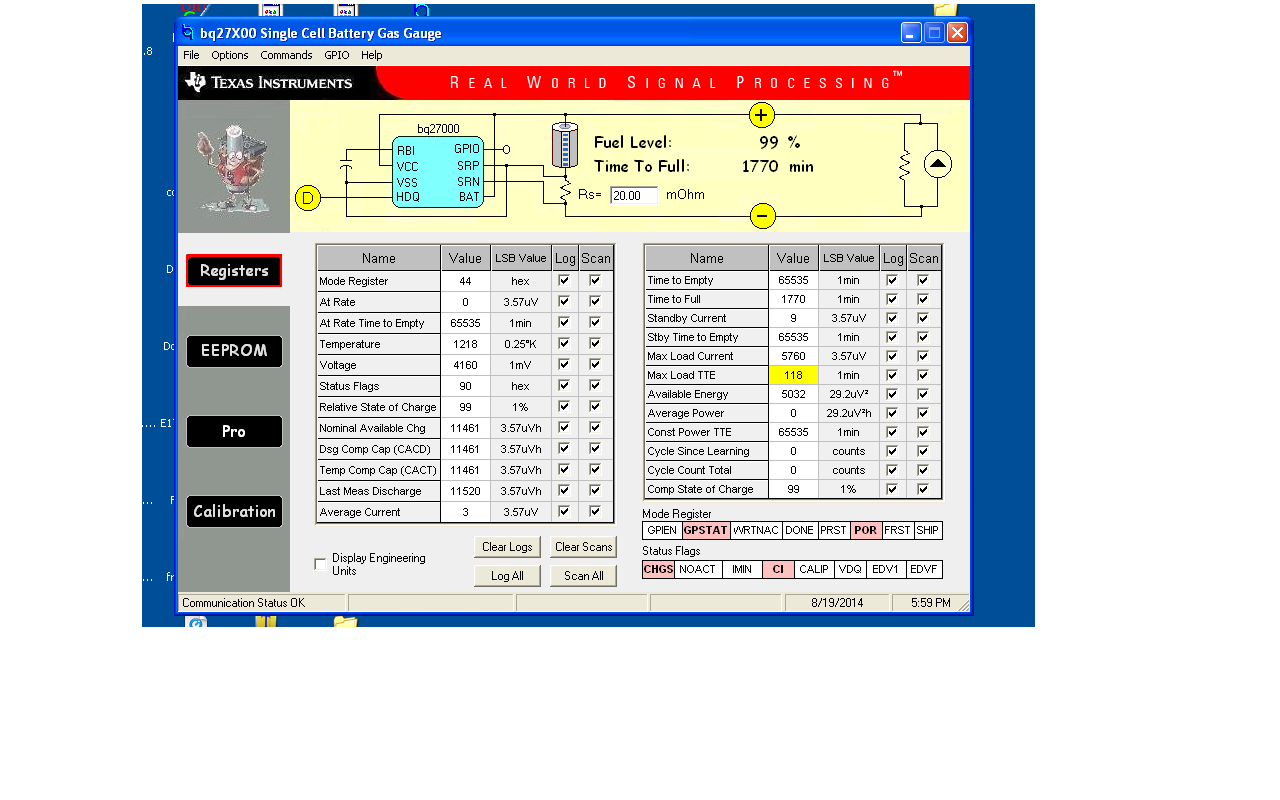Open the File menu
This screenshot has height=800, width=1280.
(x=191, y=55)
